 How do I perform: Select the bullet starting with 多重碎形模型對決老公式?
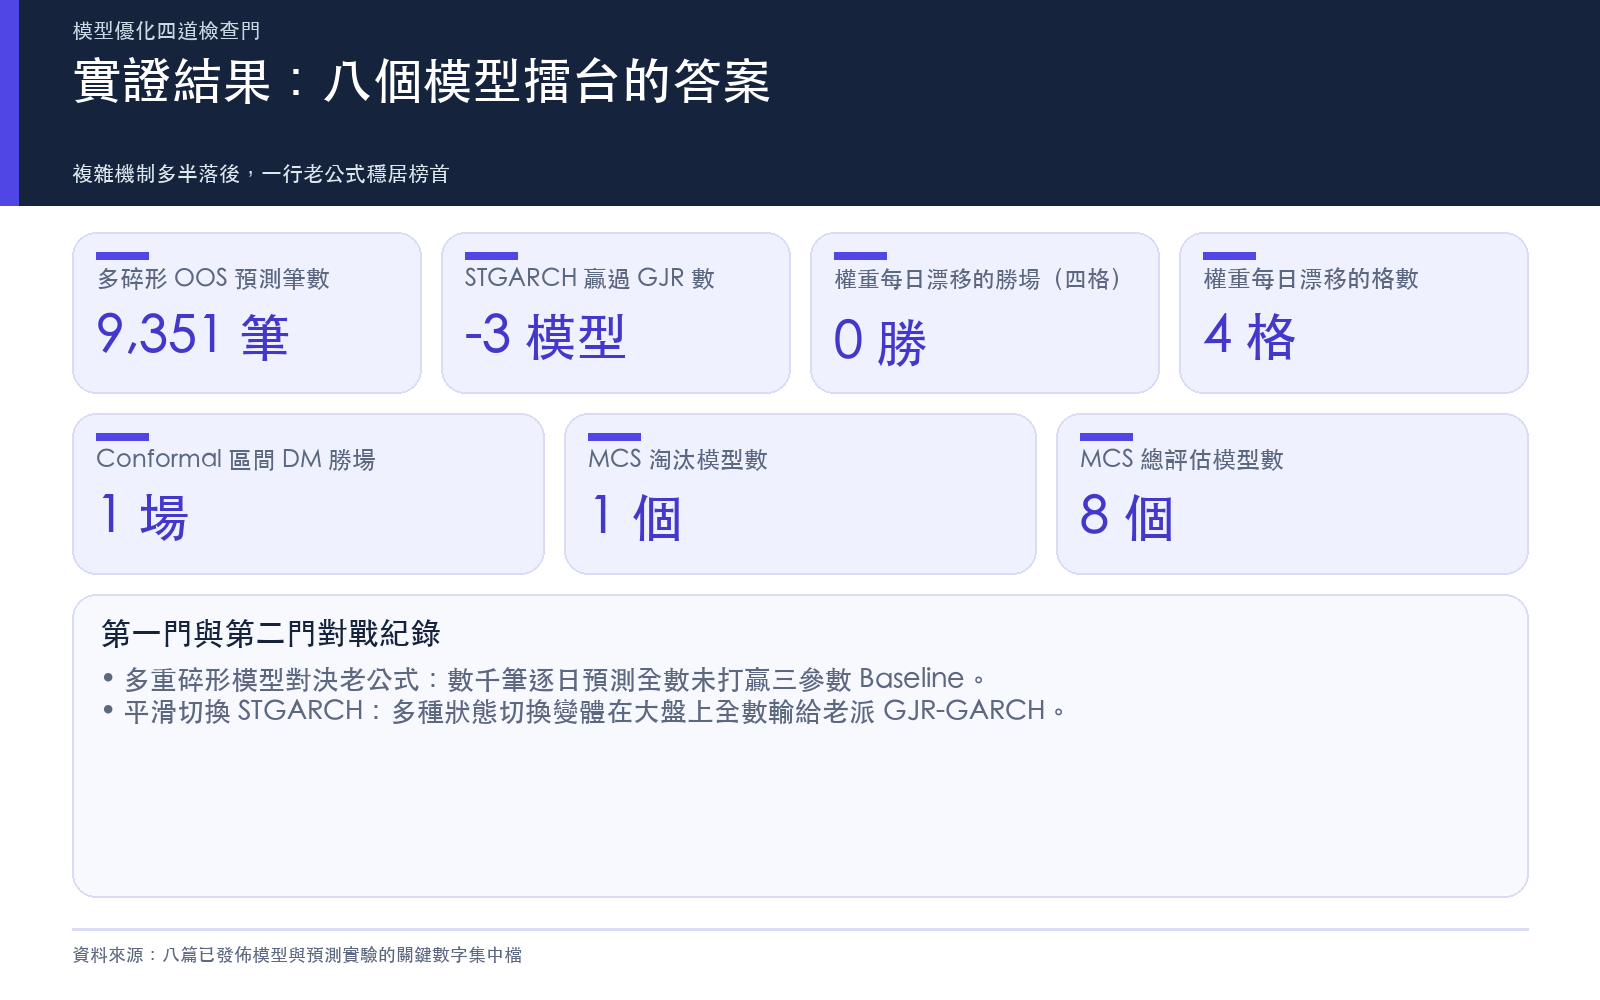pyautogui.click(x=543, y=679)
